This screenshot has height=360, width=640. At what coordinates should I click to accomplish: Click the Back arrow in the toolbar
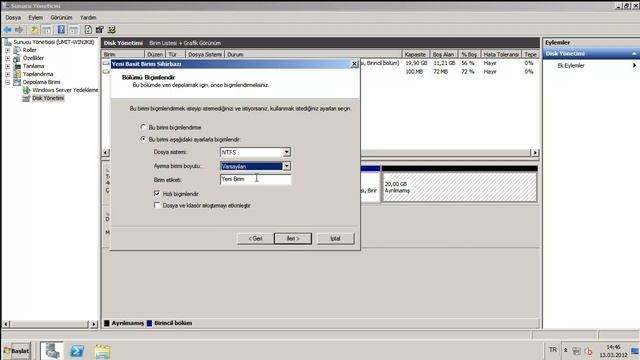[x=7, y=30]
